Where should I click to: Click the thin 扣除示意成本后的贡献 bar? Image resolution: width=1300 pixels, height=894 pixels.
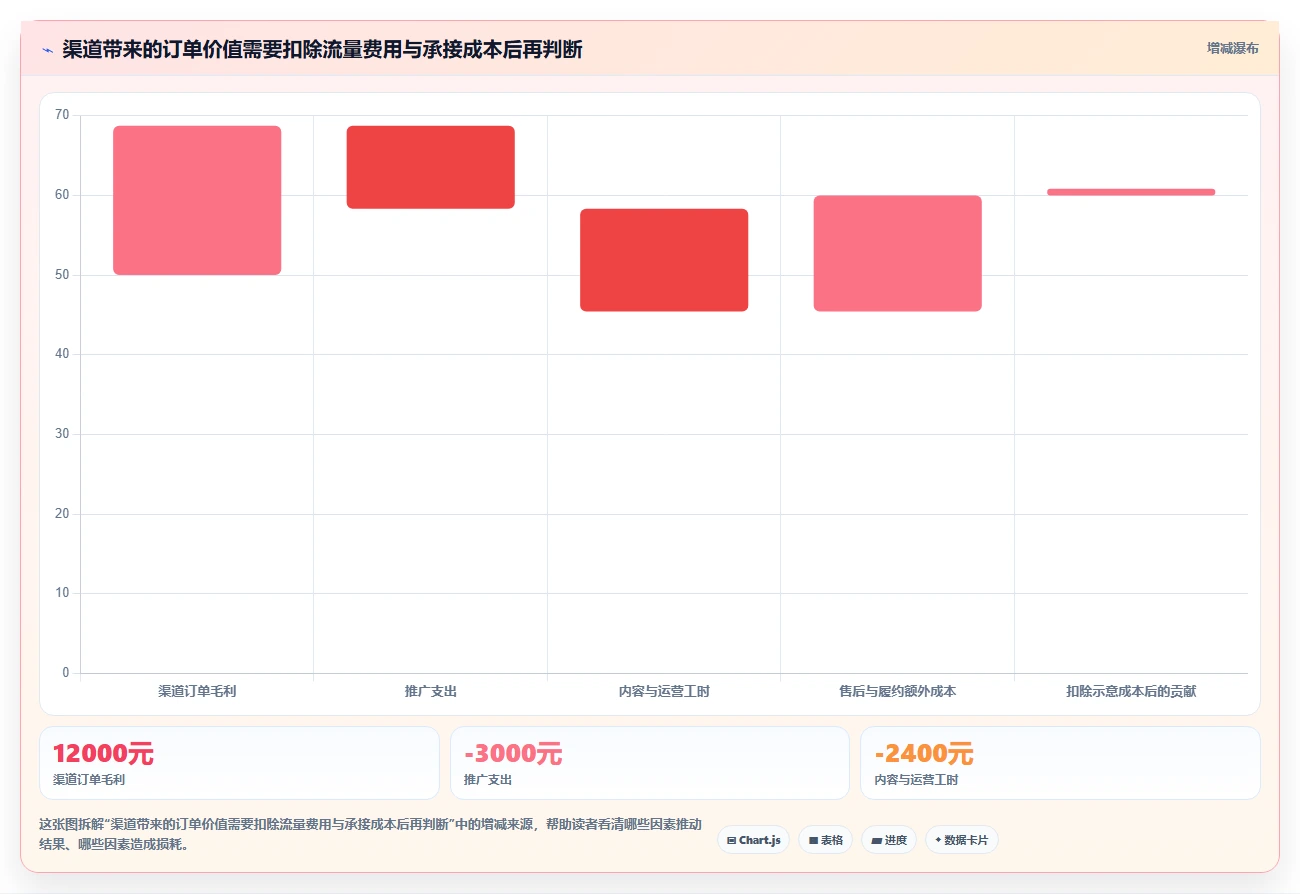(x=1131, y=192)
